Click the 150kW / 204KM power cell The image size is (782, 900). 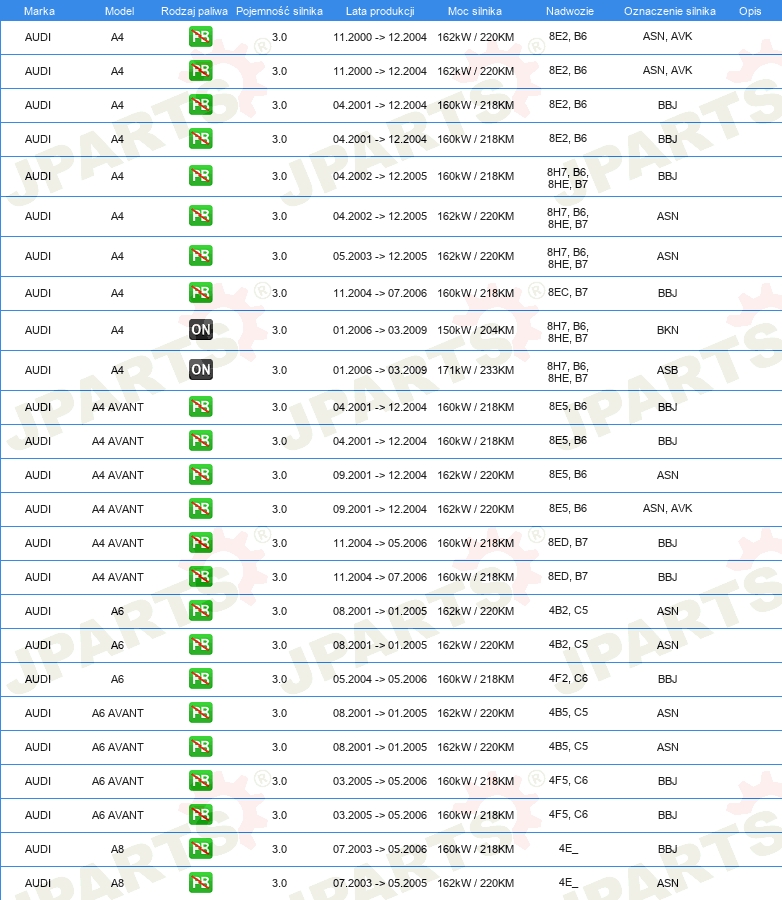[475, 330]
